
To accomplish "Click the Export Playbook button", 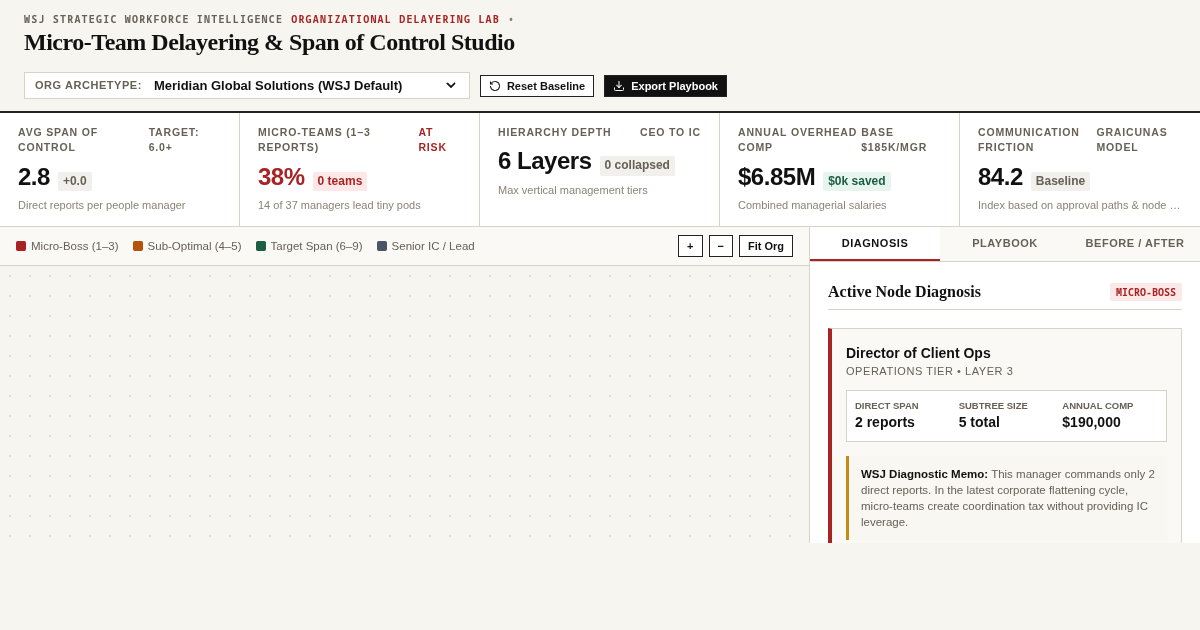I will click(x=665, y=86).
